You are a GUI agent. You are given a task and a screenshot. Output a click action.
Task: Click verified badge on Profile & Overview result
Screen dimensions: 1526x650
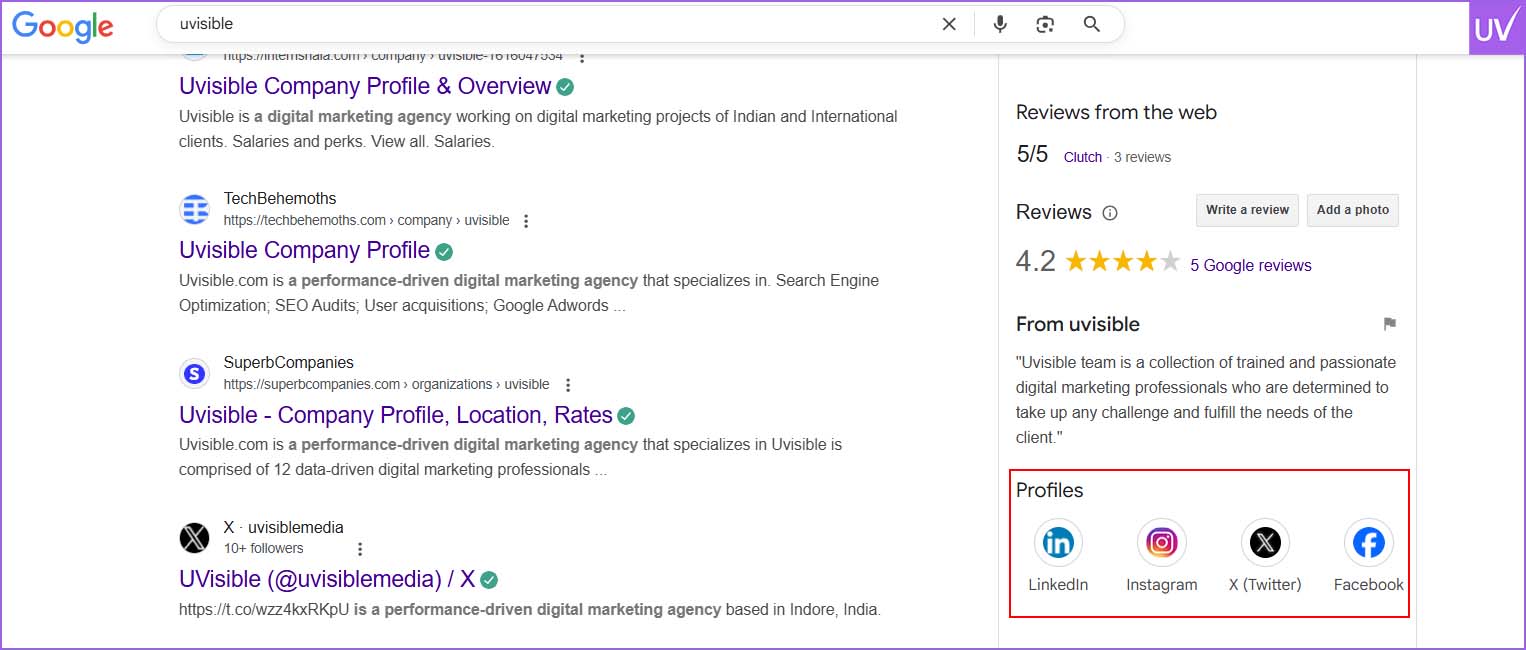coord(565,87)
